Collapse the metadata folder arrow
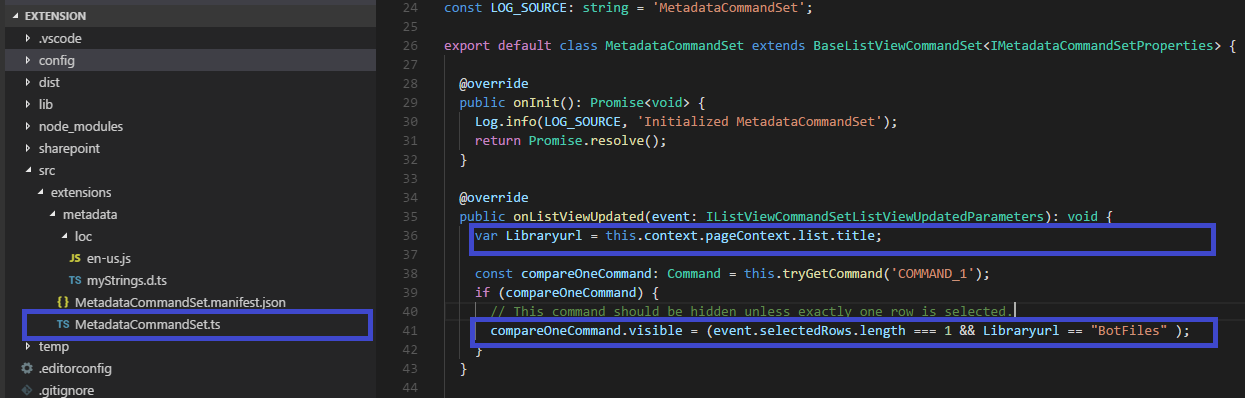 (52, 214)
